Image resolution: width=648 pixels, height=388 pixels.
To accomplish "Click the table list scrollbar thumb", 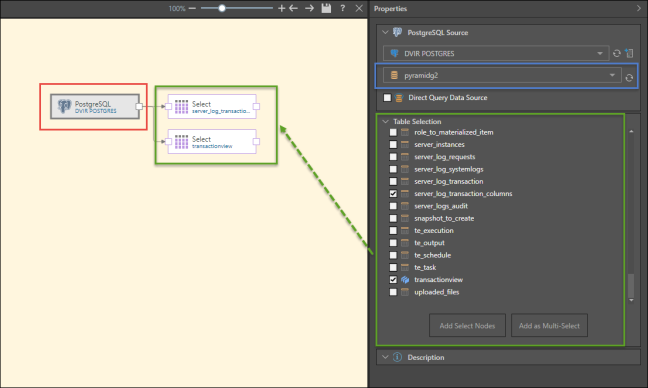I will (x=631, y=286).
